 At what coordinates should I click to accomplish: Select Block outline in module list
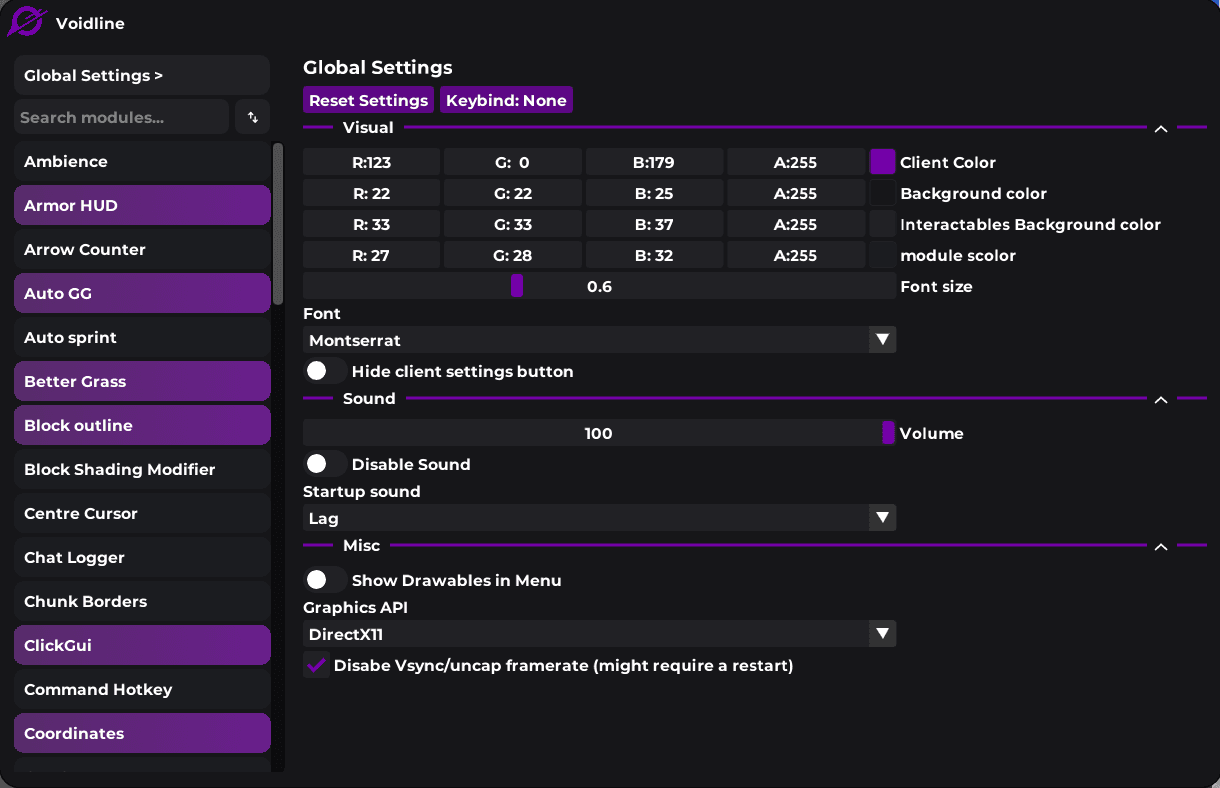tap(142, 425)
